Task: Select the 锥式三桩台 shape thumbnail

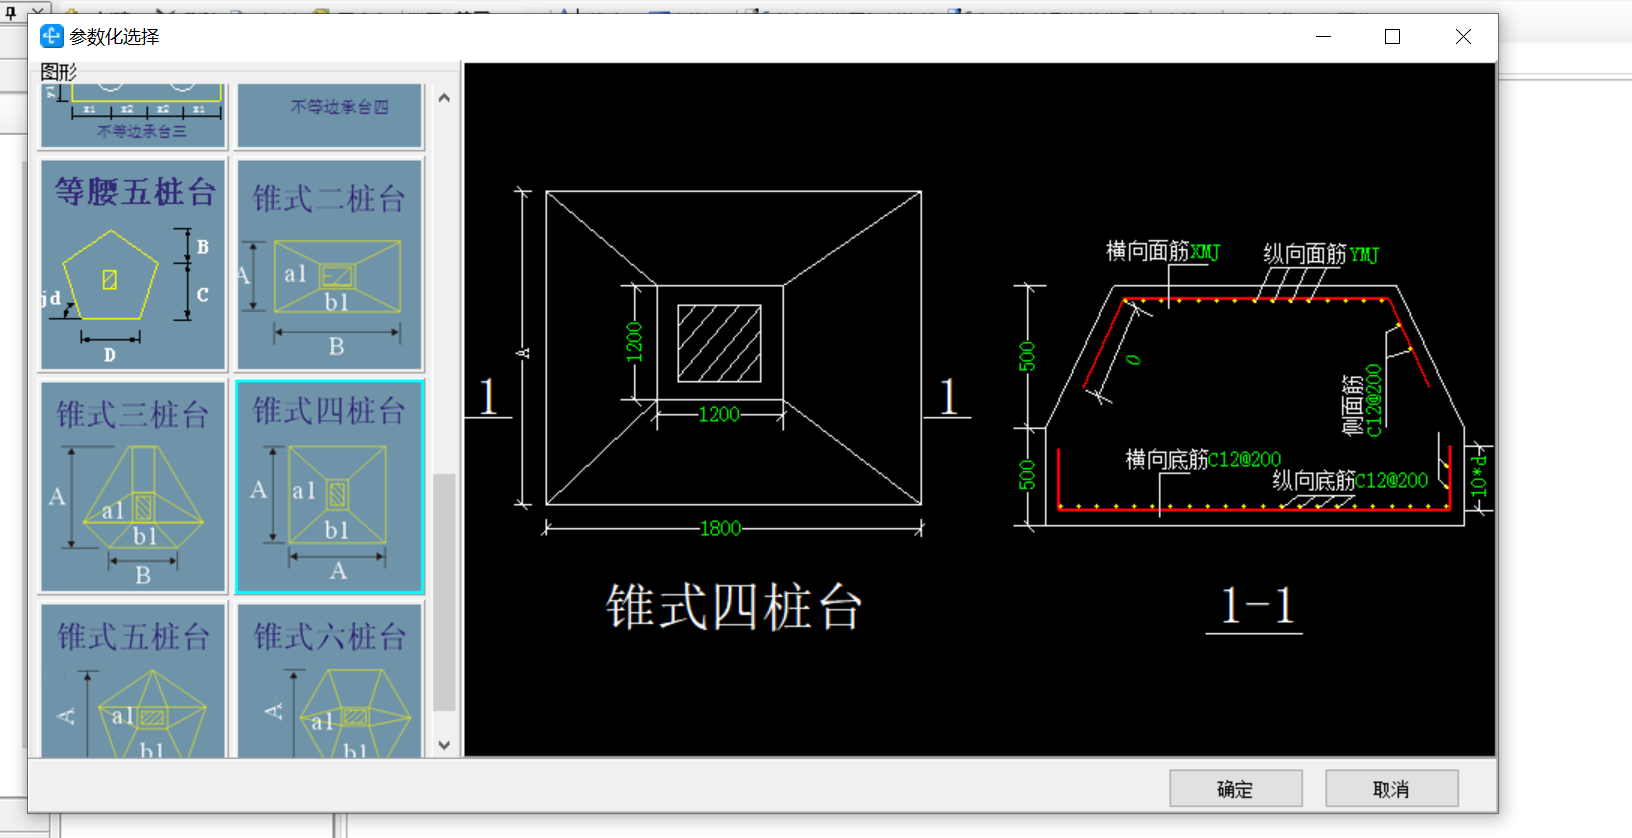Action: pyautogui.click(x=133, y=487)
